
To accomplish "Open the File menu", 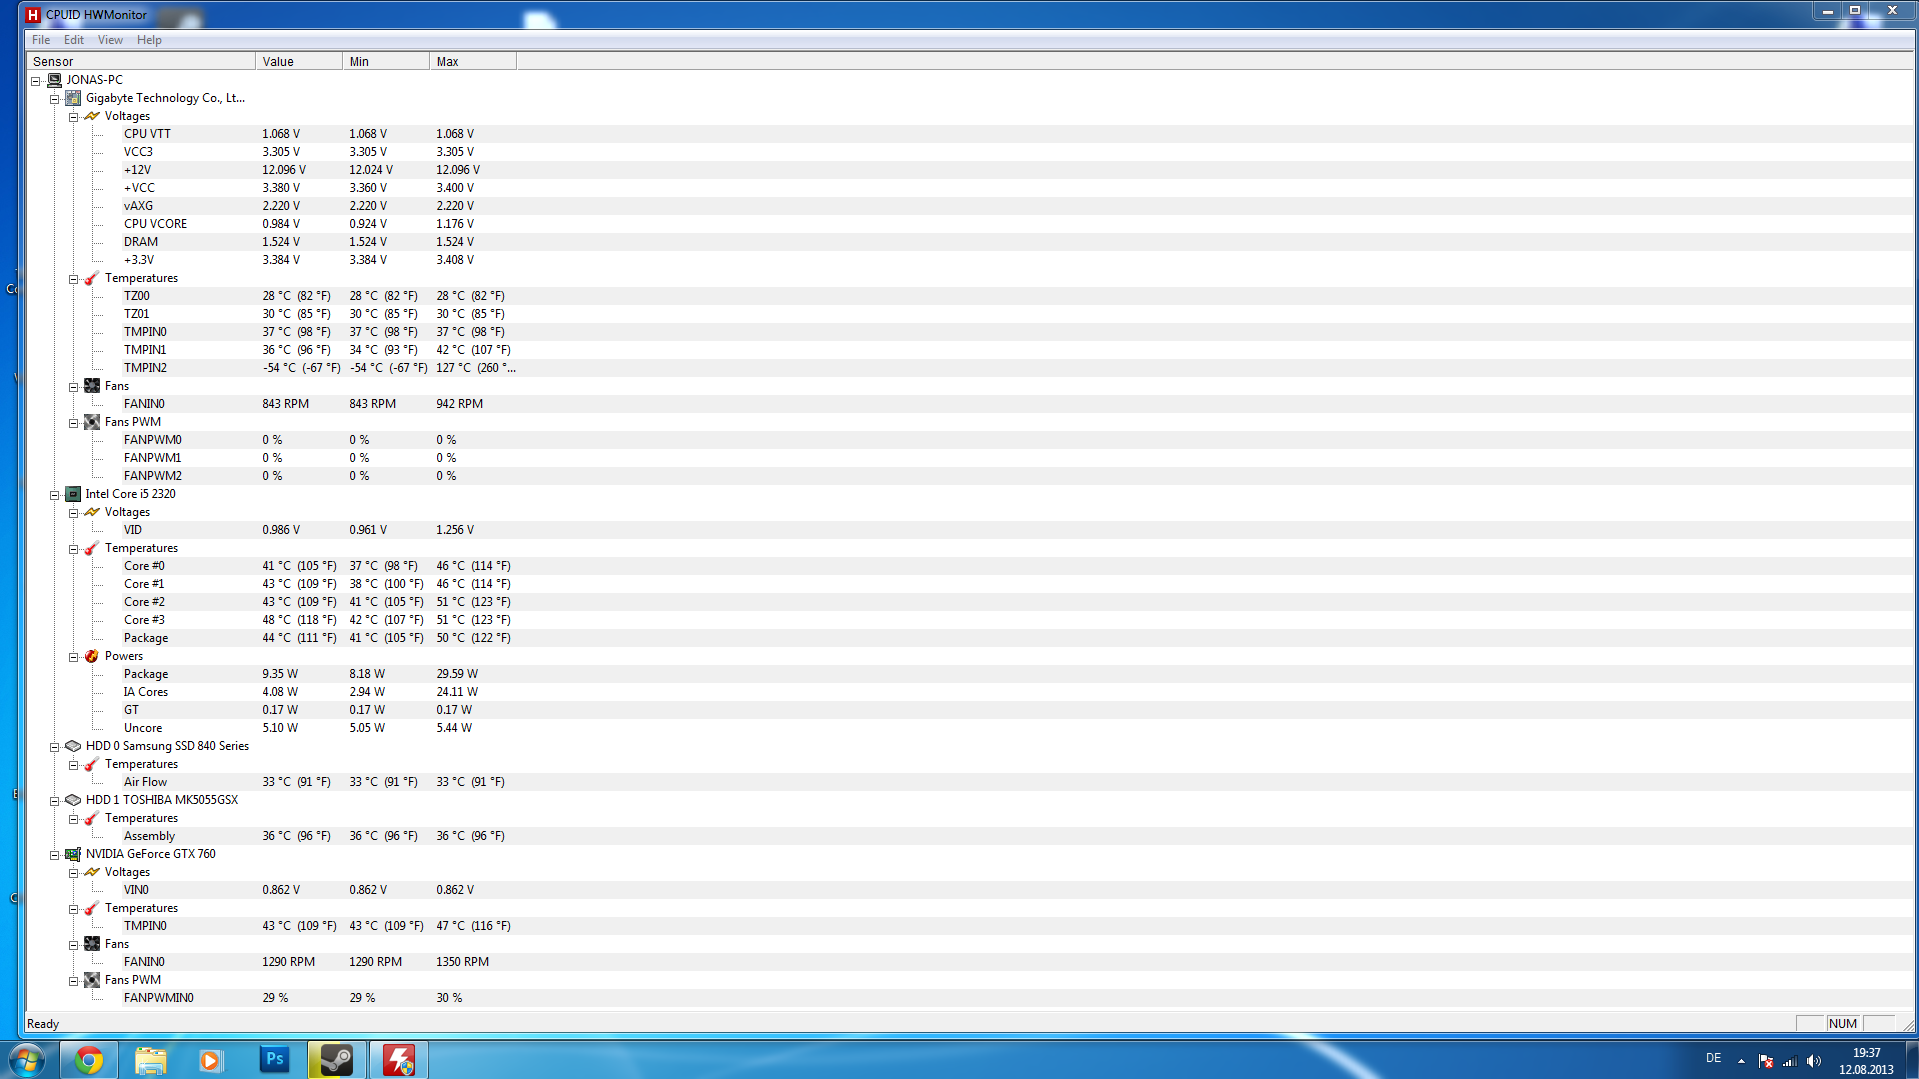I will click(41, 40).
